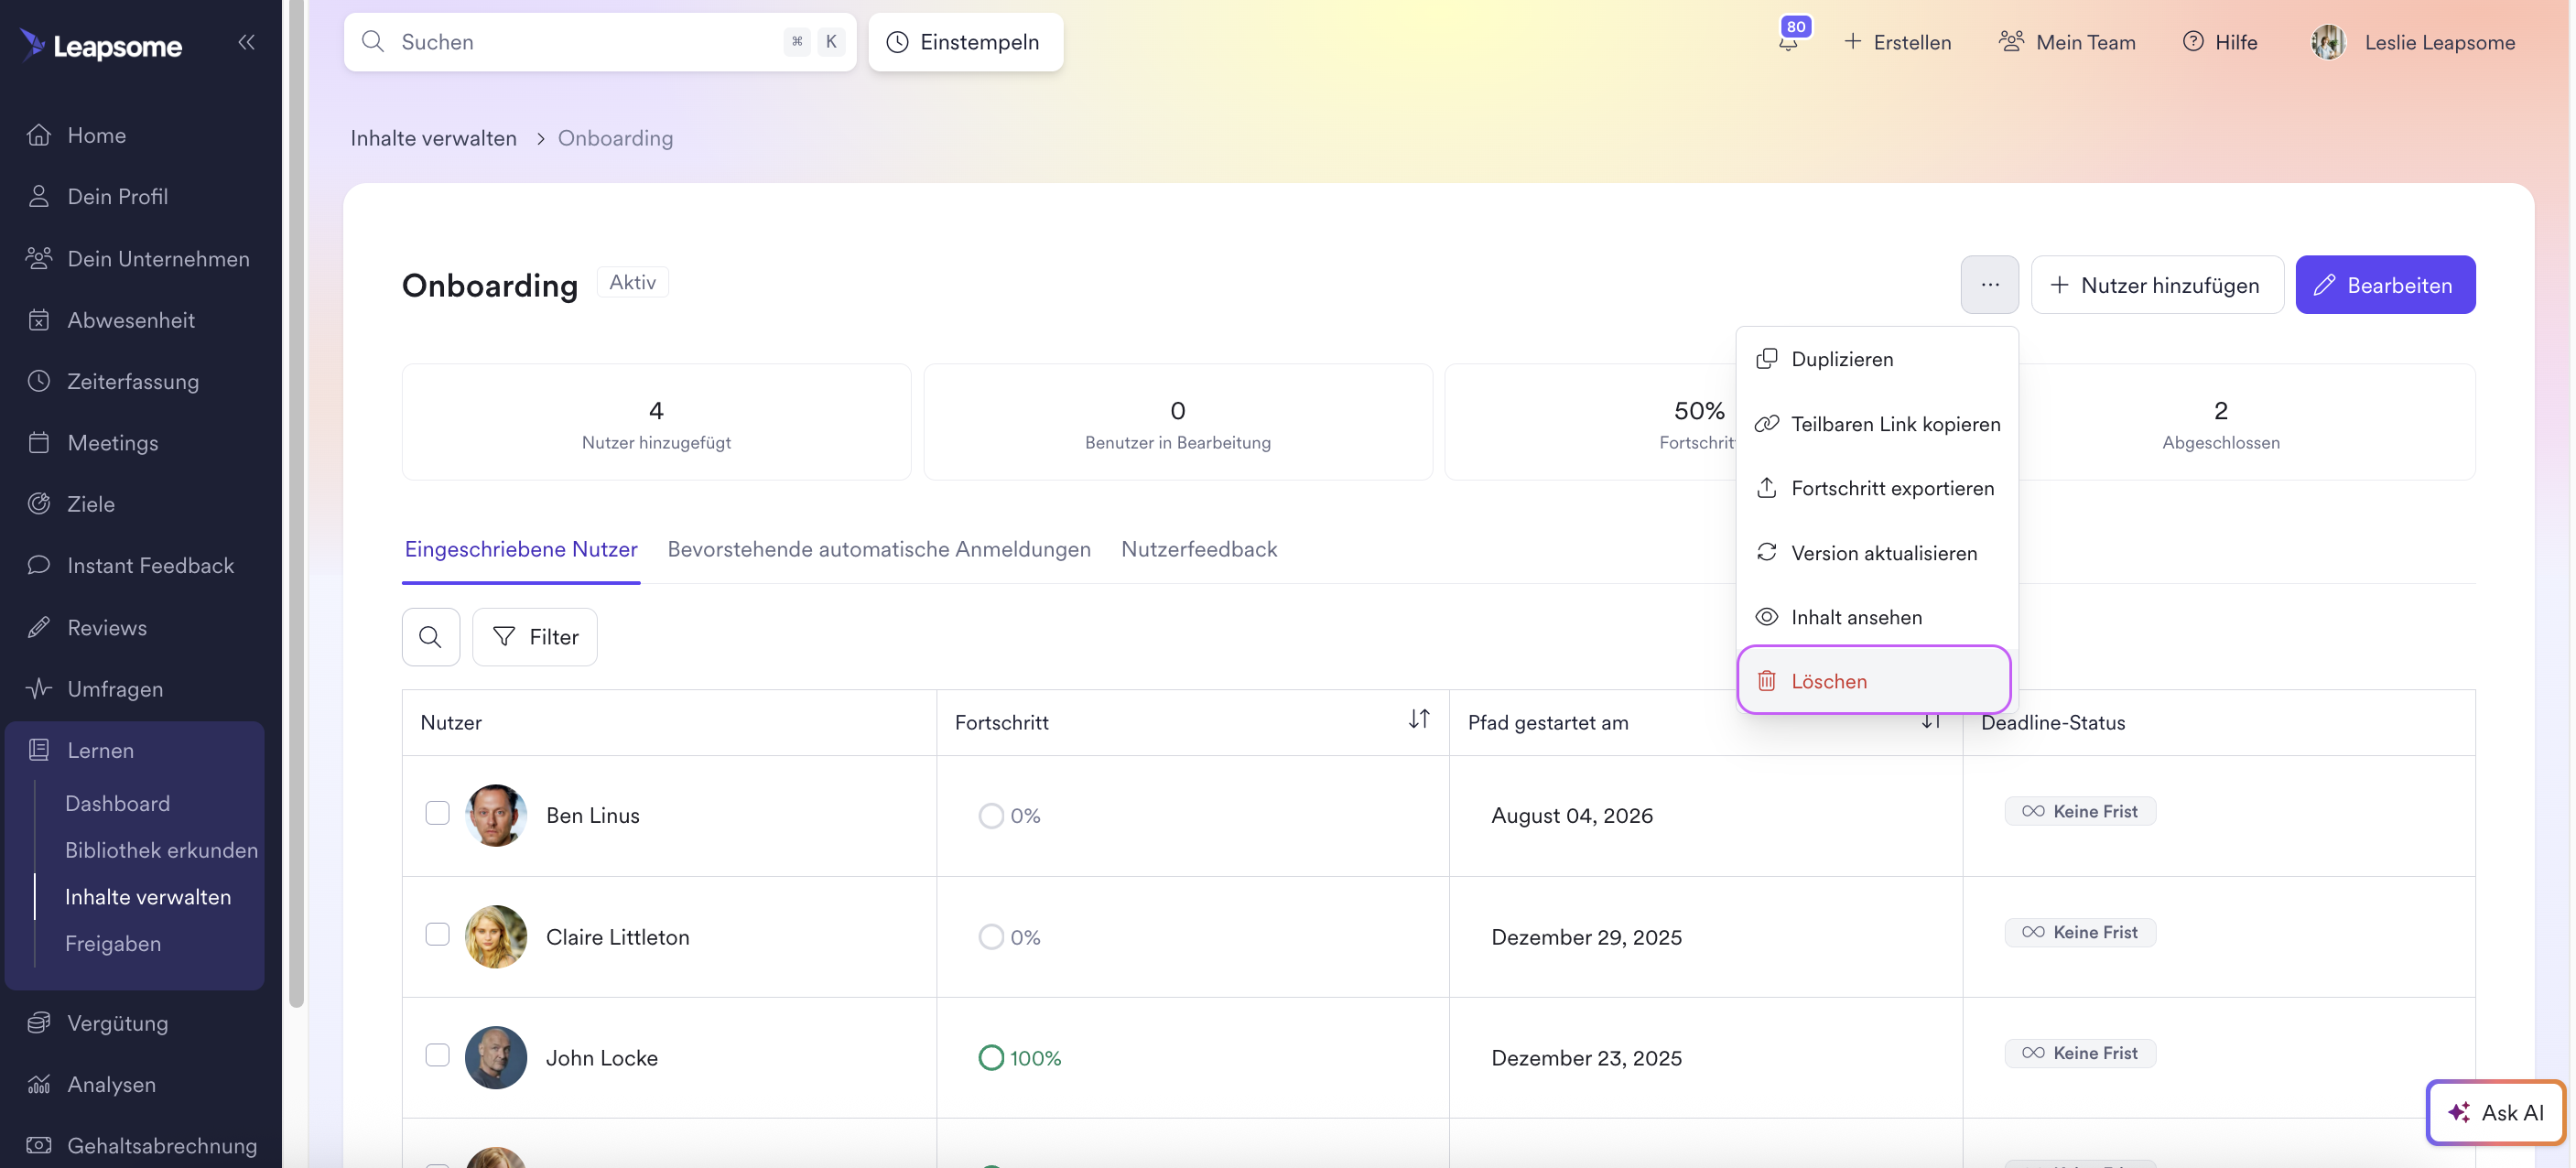Open Mein Team in top bar
The height and width of the screenshot is (1168, 2576).
pos(2067,42)
